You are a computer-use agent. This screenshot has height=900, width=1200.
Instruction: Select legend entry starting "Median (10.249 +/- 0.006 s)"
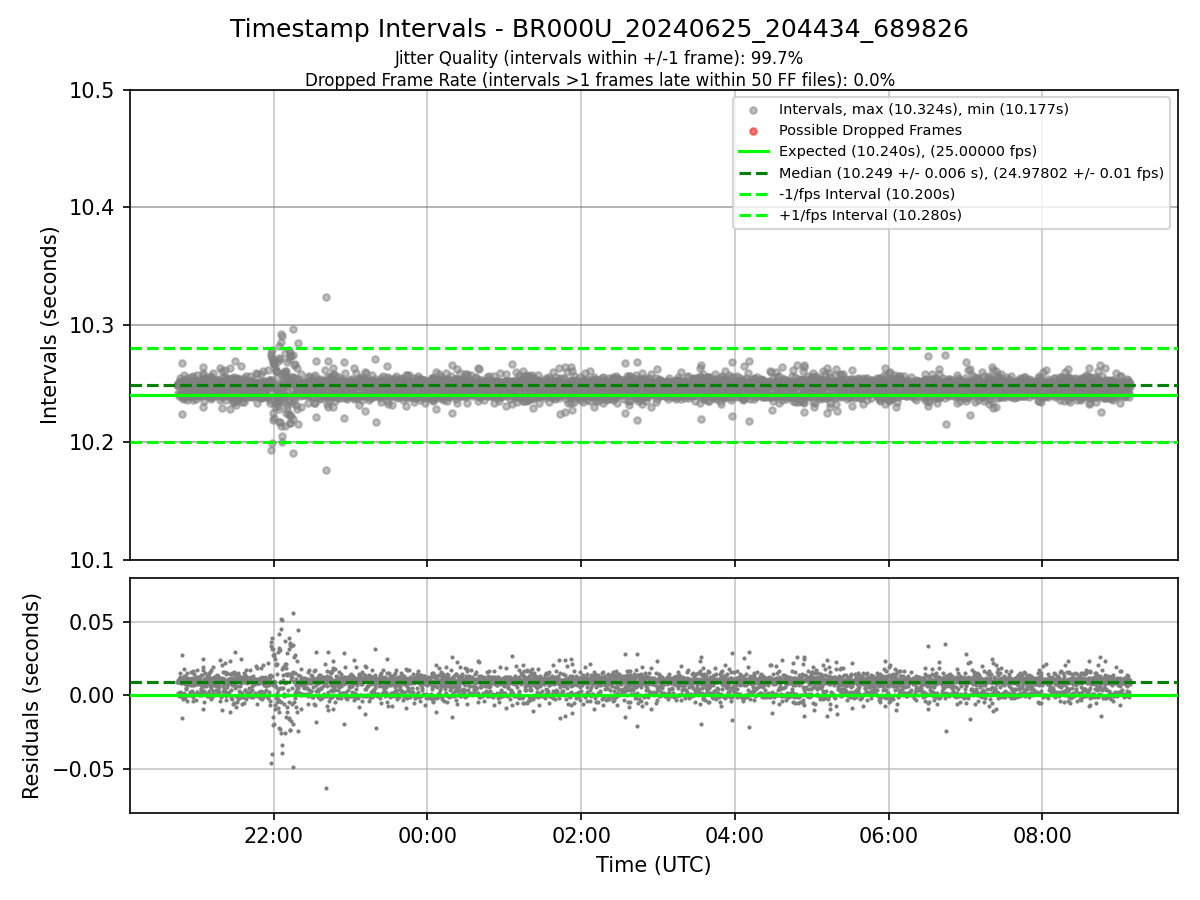coord(971,172)
